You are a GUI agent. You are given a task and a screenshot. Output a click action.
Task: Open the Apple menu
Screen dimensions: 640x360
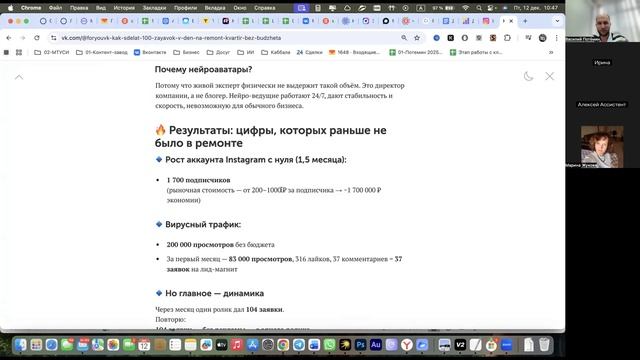[x=11, y=8]
